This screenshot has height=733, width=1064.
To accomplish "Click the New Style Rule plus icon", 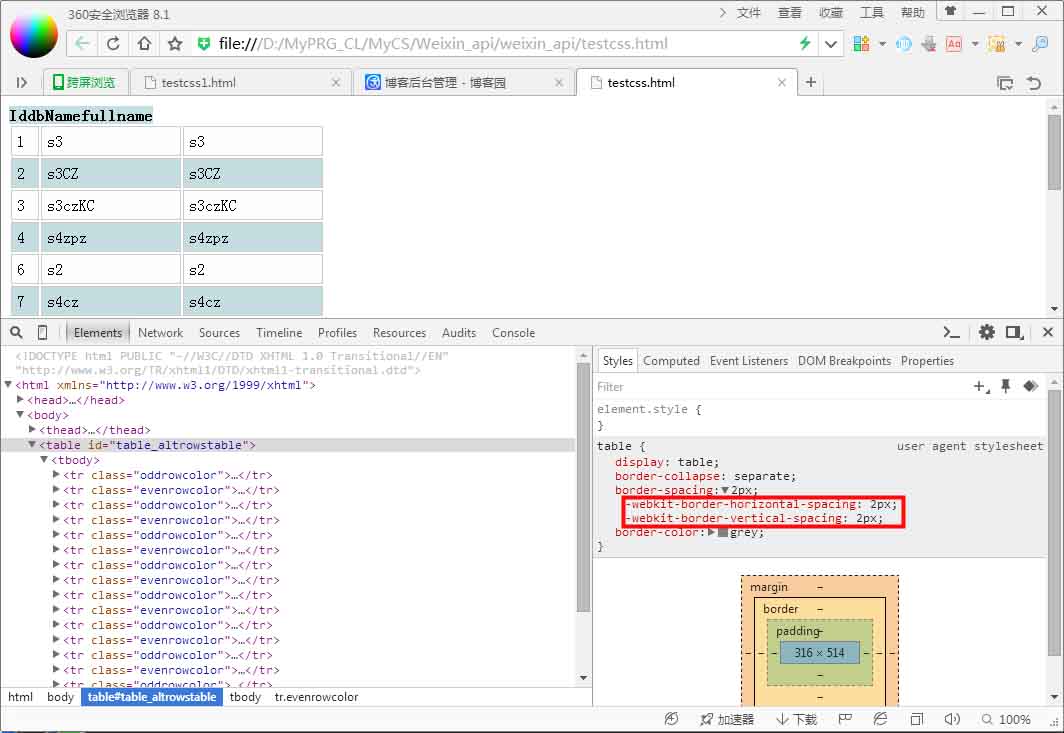I will click(x=981, y=386).
